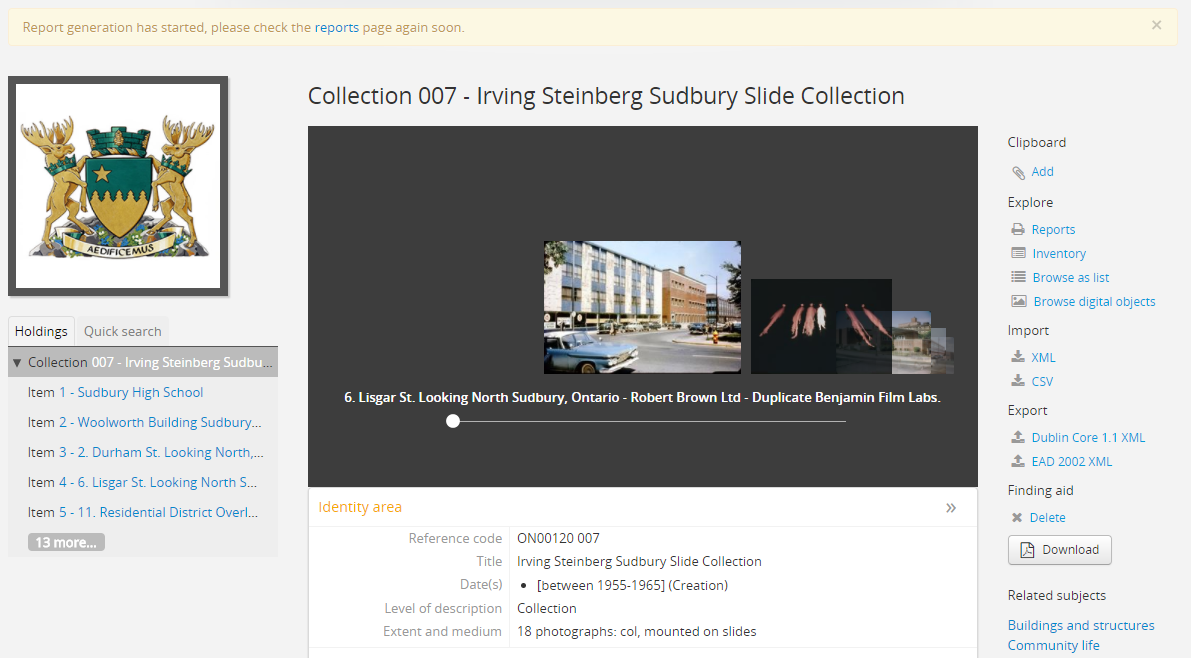Open the Buildings and structures subject link

(x=1080, y=625)
